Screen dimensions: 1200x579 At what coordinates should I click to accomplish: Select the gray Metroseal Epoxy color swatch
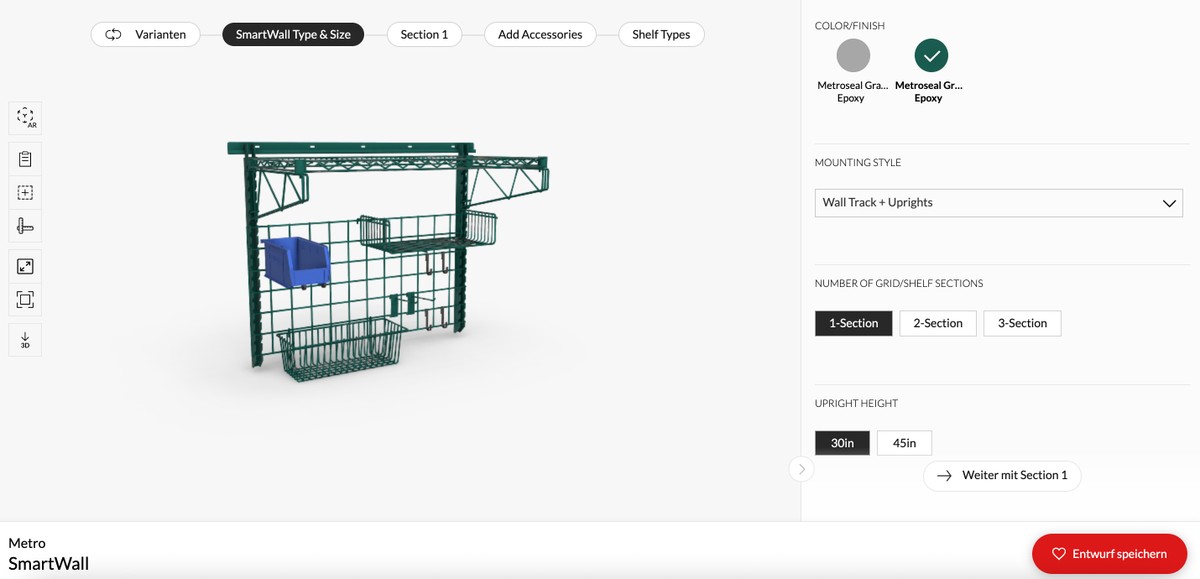point(852,55)
